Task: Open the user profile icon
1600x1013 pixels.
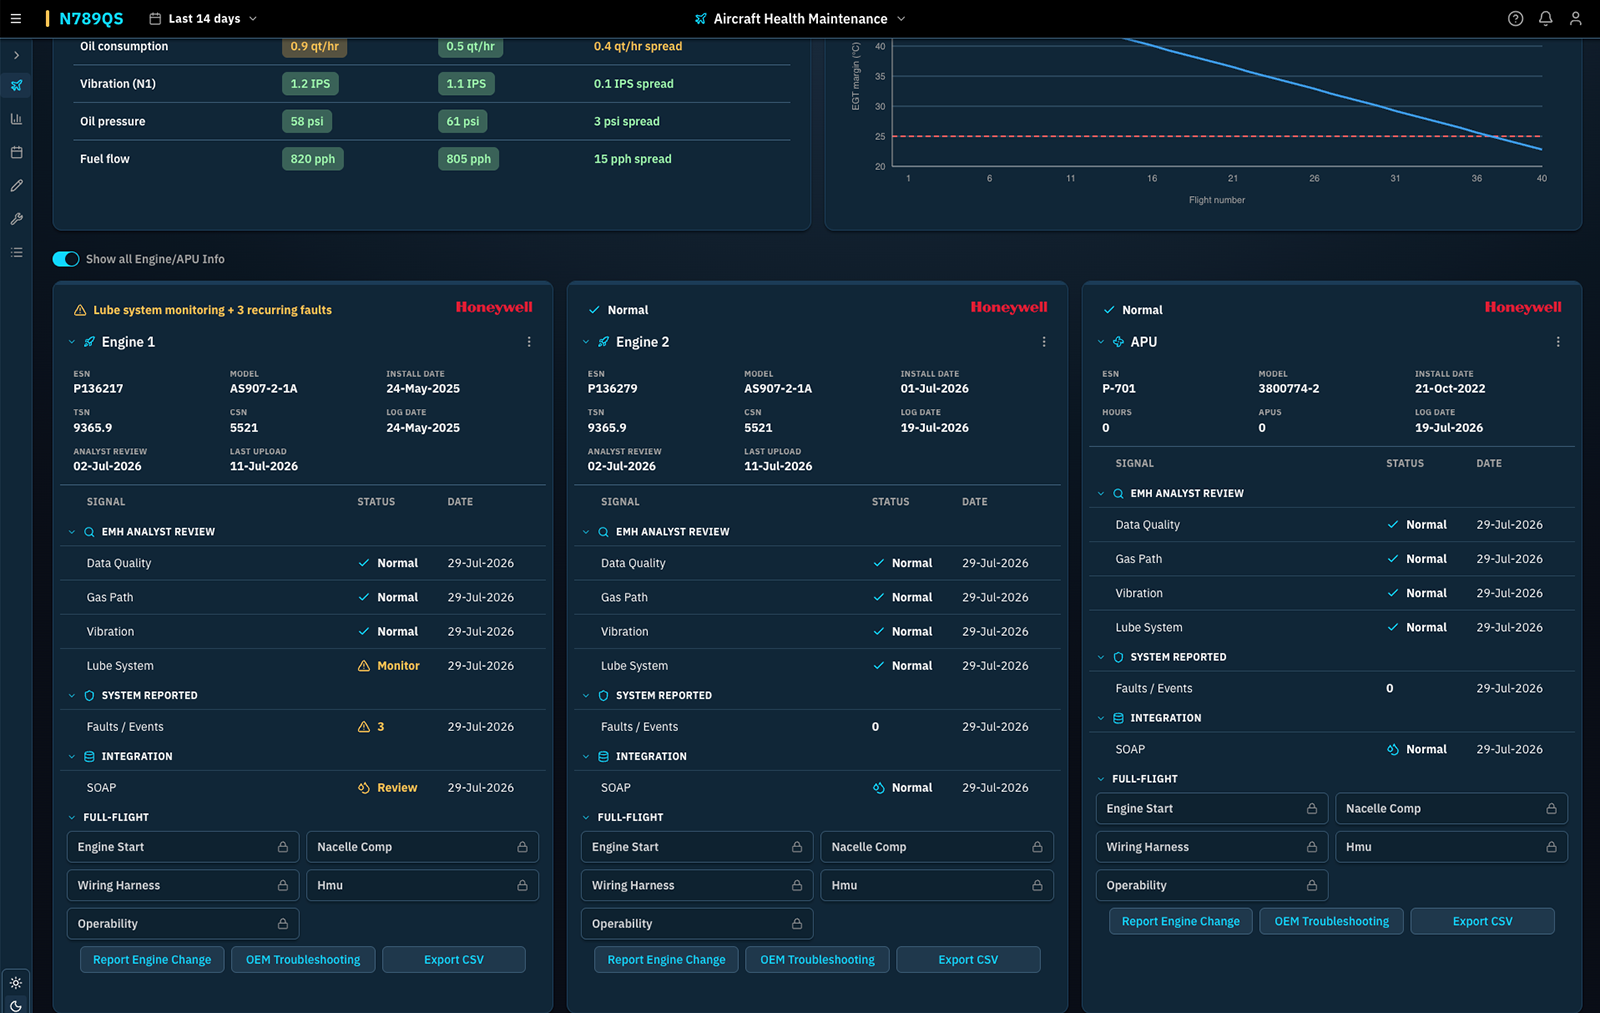Action: (1575, 18)
